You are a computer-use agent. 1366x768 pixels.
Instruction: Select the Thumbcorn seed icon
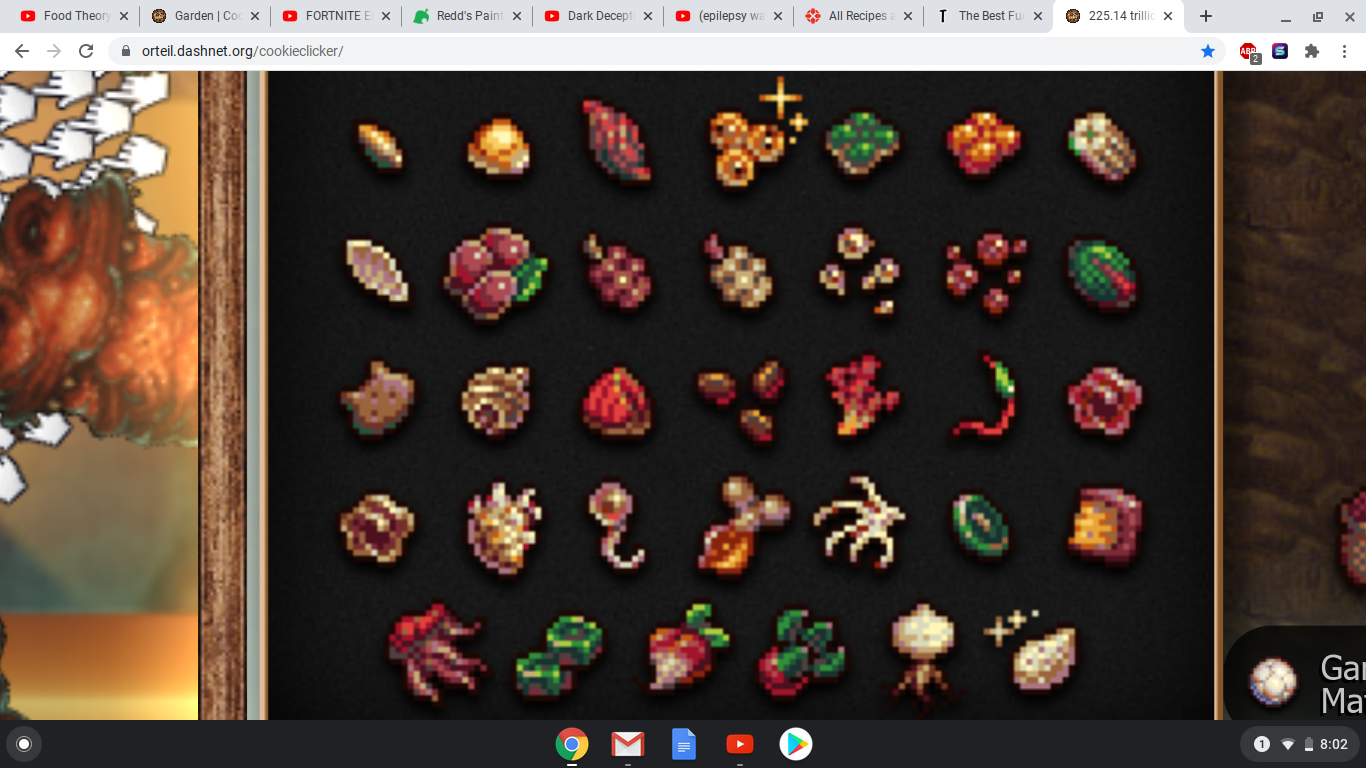coord(498,147)
